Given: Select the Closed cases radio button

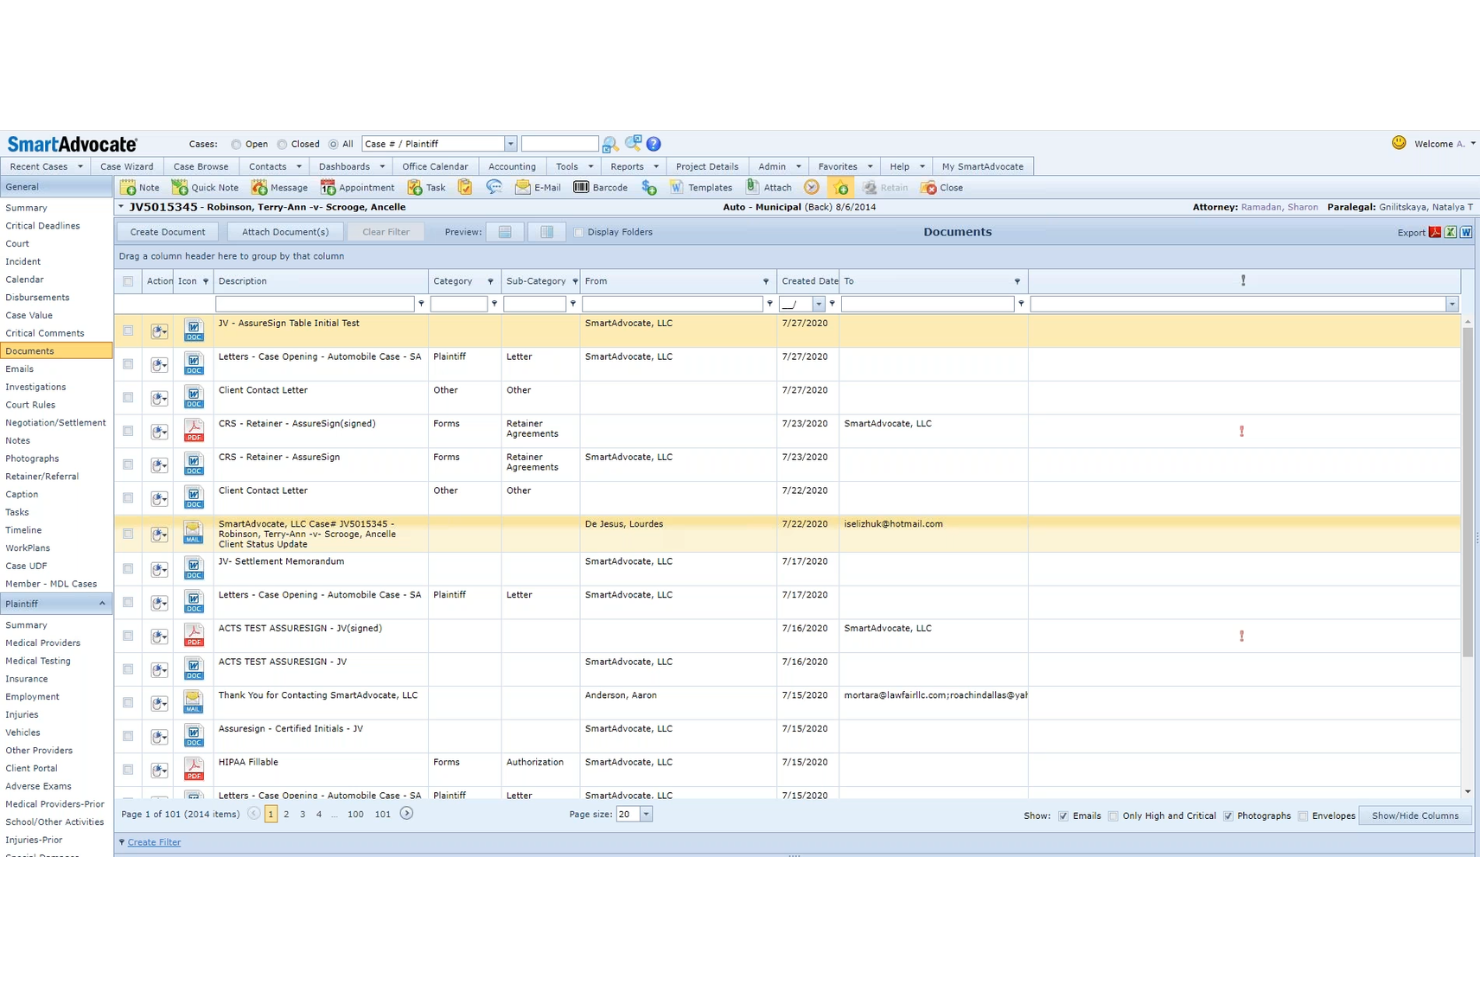Looking at the screenshot, I should tap(282, 144).
